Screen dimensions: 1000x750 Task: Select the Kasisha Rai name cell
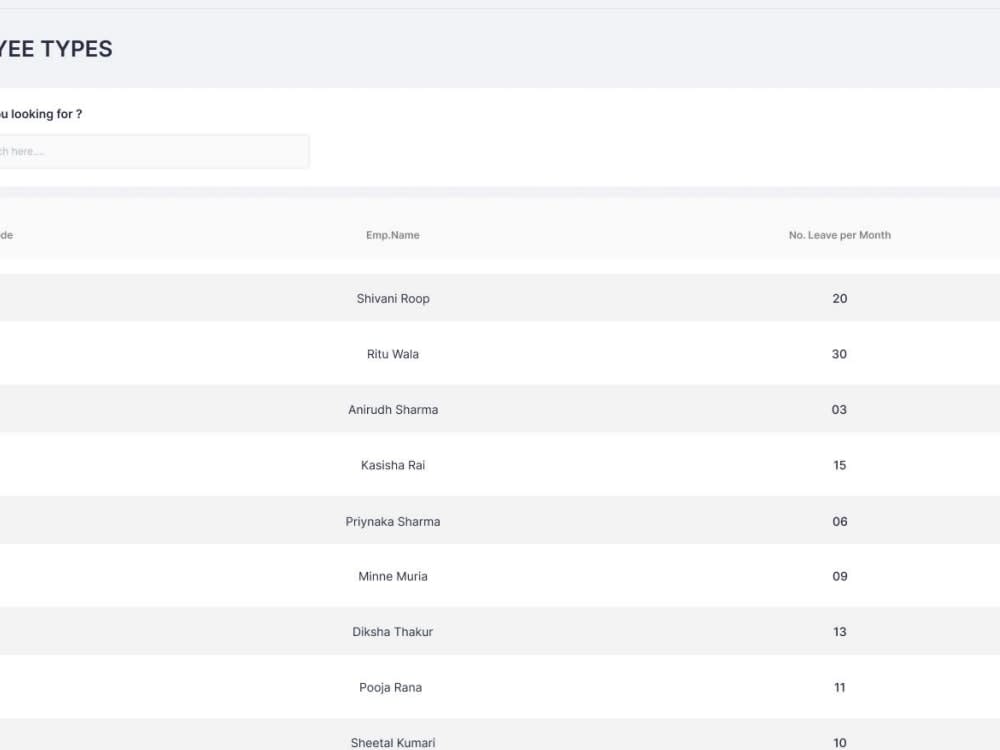point(393,465)
